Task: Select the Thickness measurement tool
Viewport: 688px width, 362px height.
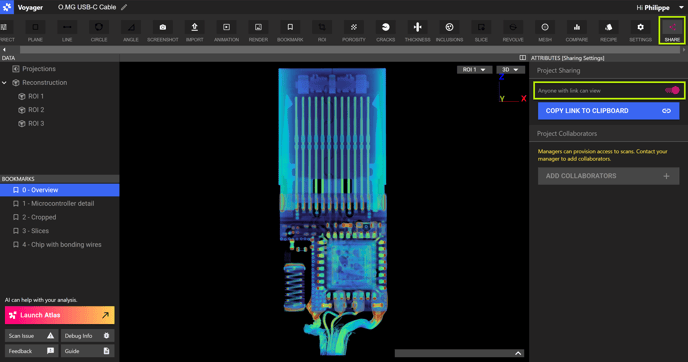Action: coord(417,31)
